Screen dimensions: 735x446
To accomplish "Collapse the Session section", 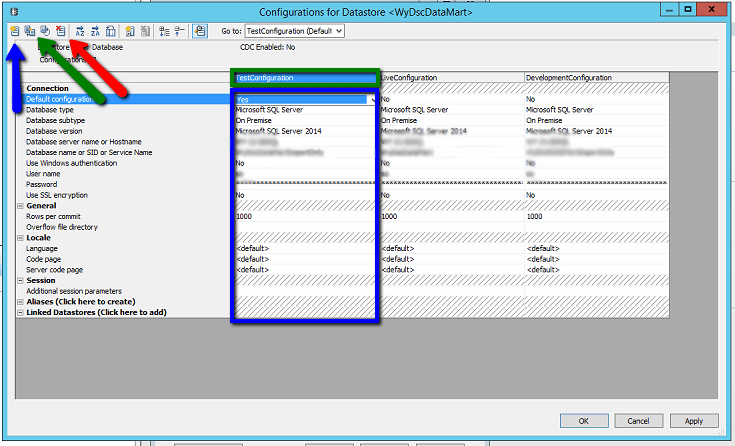I will point(21,280).
